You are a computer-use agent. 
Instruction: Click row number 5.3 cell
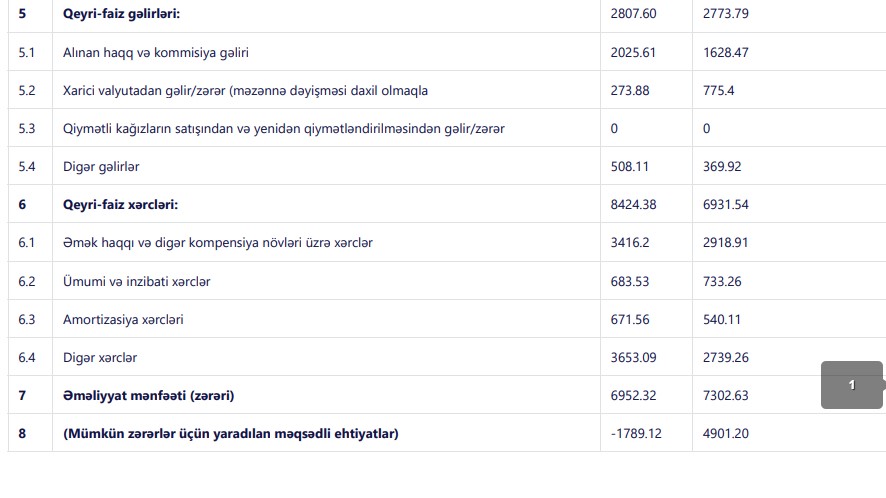pyautogui.click(x=27, y=129)
